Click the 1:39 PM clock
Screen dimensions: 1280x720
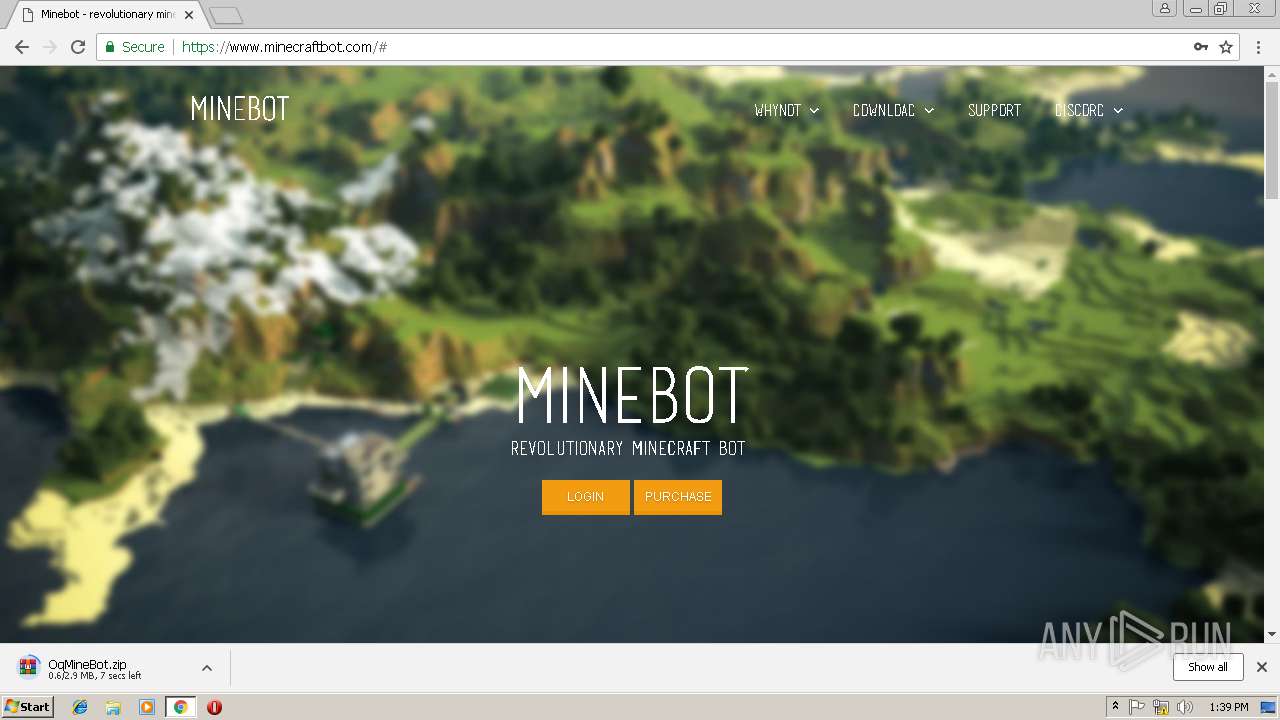point(1229,707)
